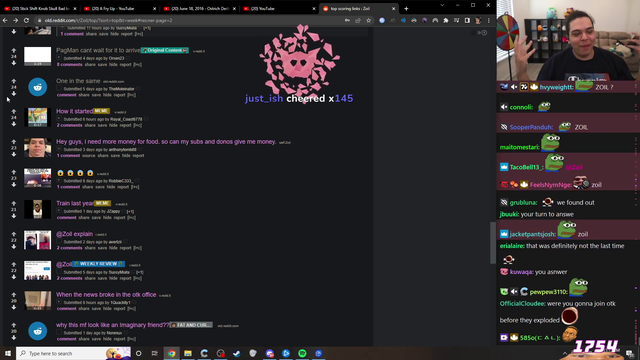The width and height of the screenshot is (640, 360).
Task: Click the 'WEEKLY REVIEW' flair tag
Action: [98, 264]
